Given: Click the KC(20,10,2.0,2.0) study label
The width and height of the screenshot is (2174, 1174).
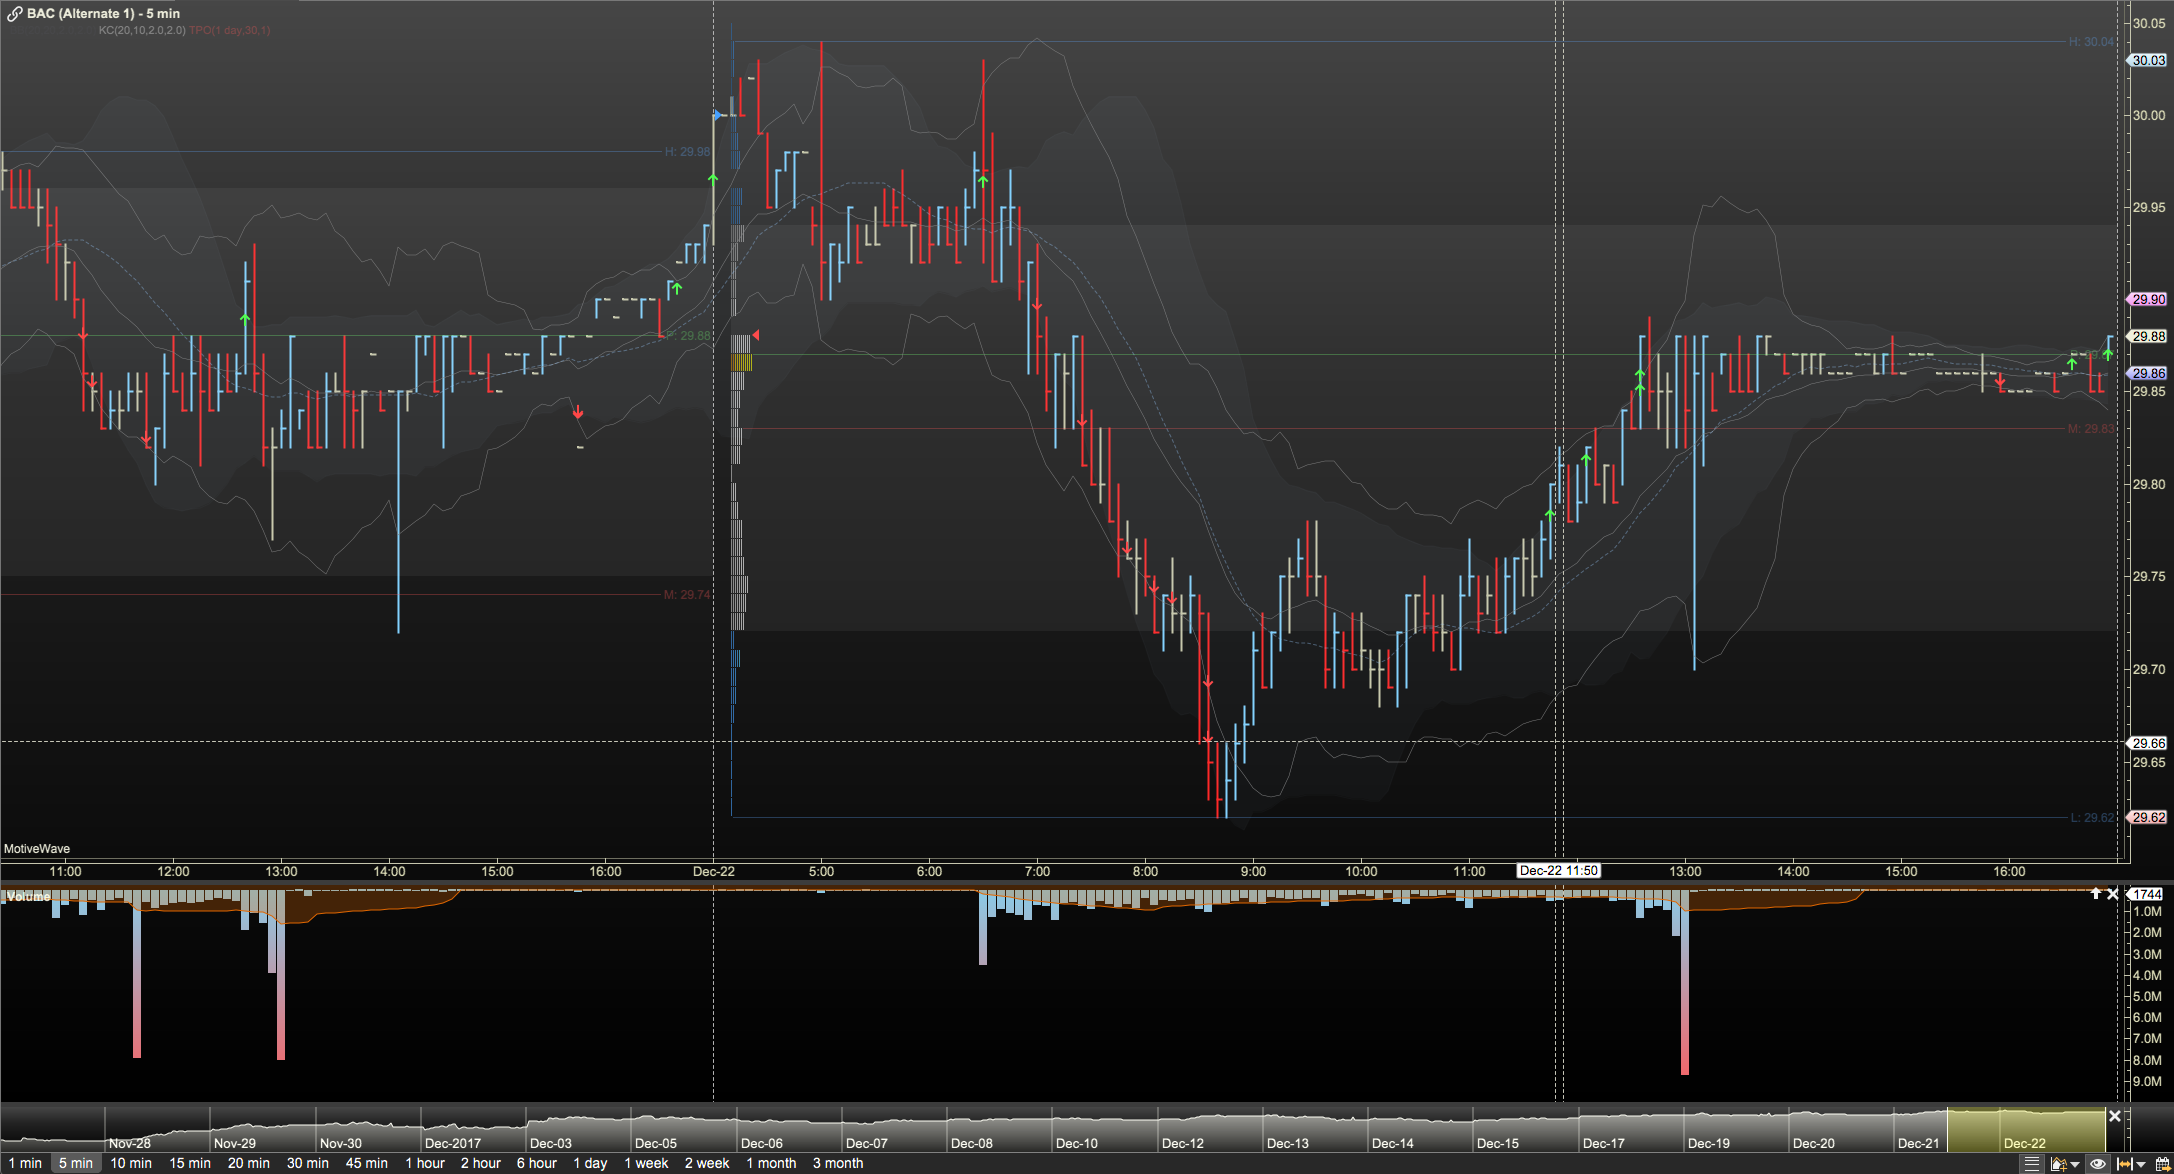Looking at the screenshot, I should (142, 30).
